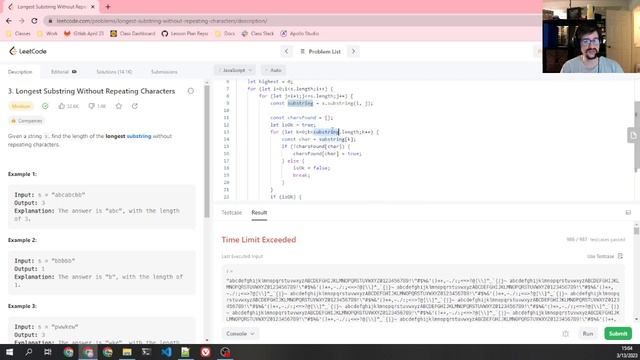Open the Submissions tab

164,72
